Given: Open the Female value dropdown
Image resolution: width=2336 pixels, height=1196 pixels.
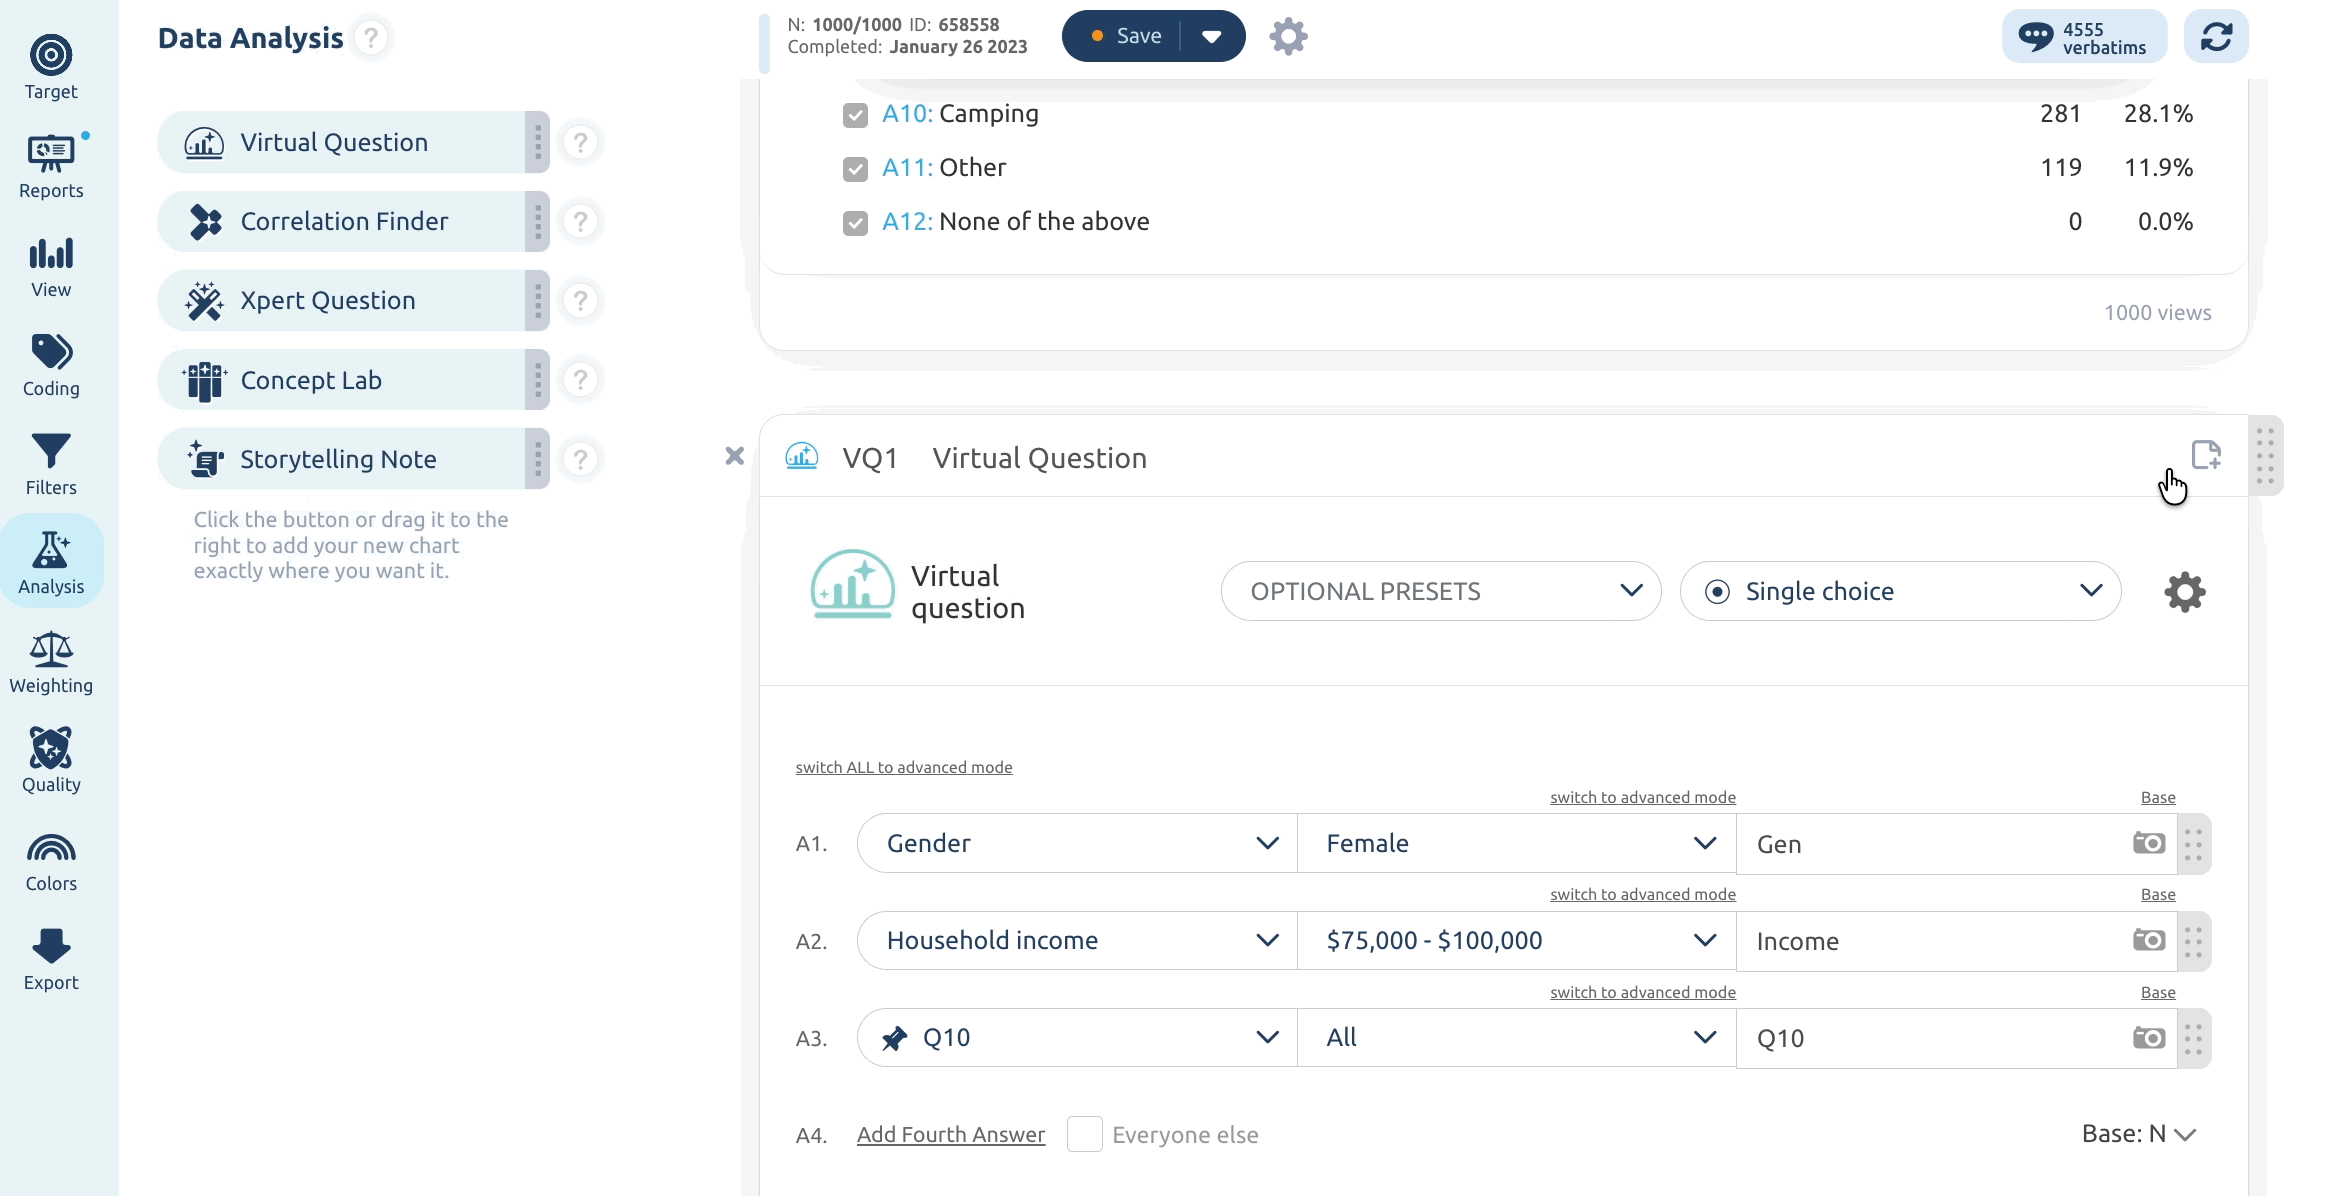Looking at the screenshot, I should 1516,843.
